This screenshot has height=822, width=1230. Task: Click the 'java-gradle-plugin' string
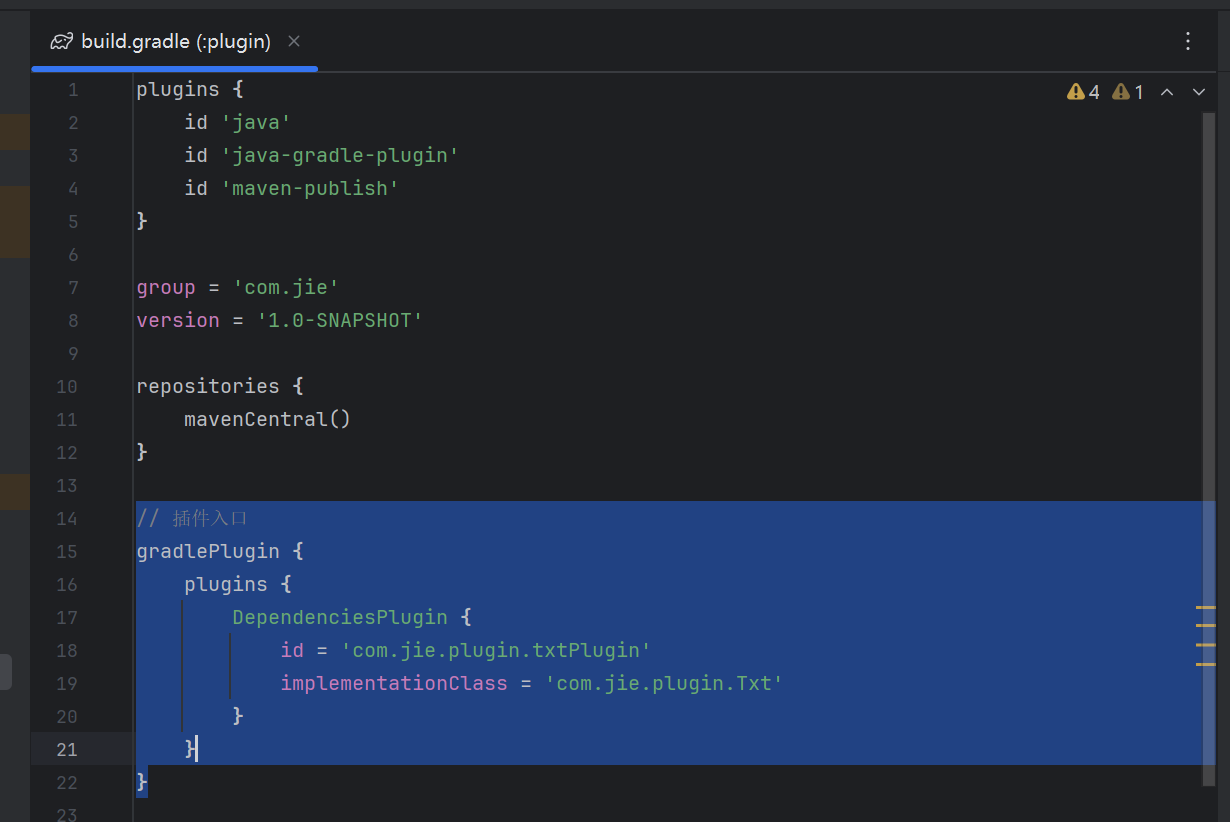coord(339,155)
